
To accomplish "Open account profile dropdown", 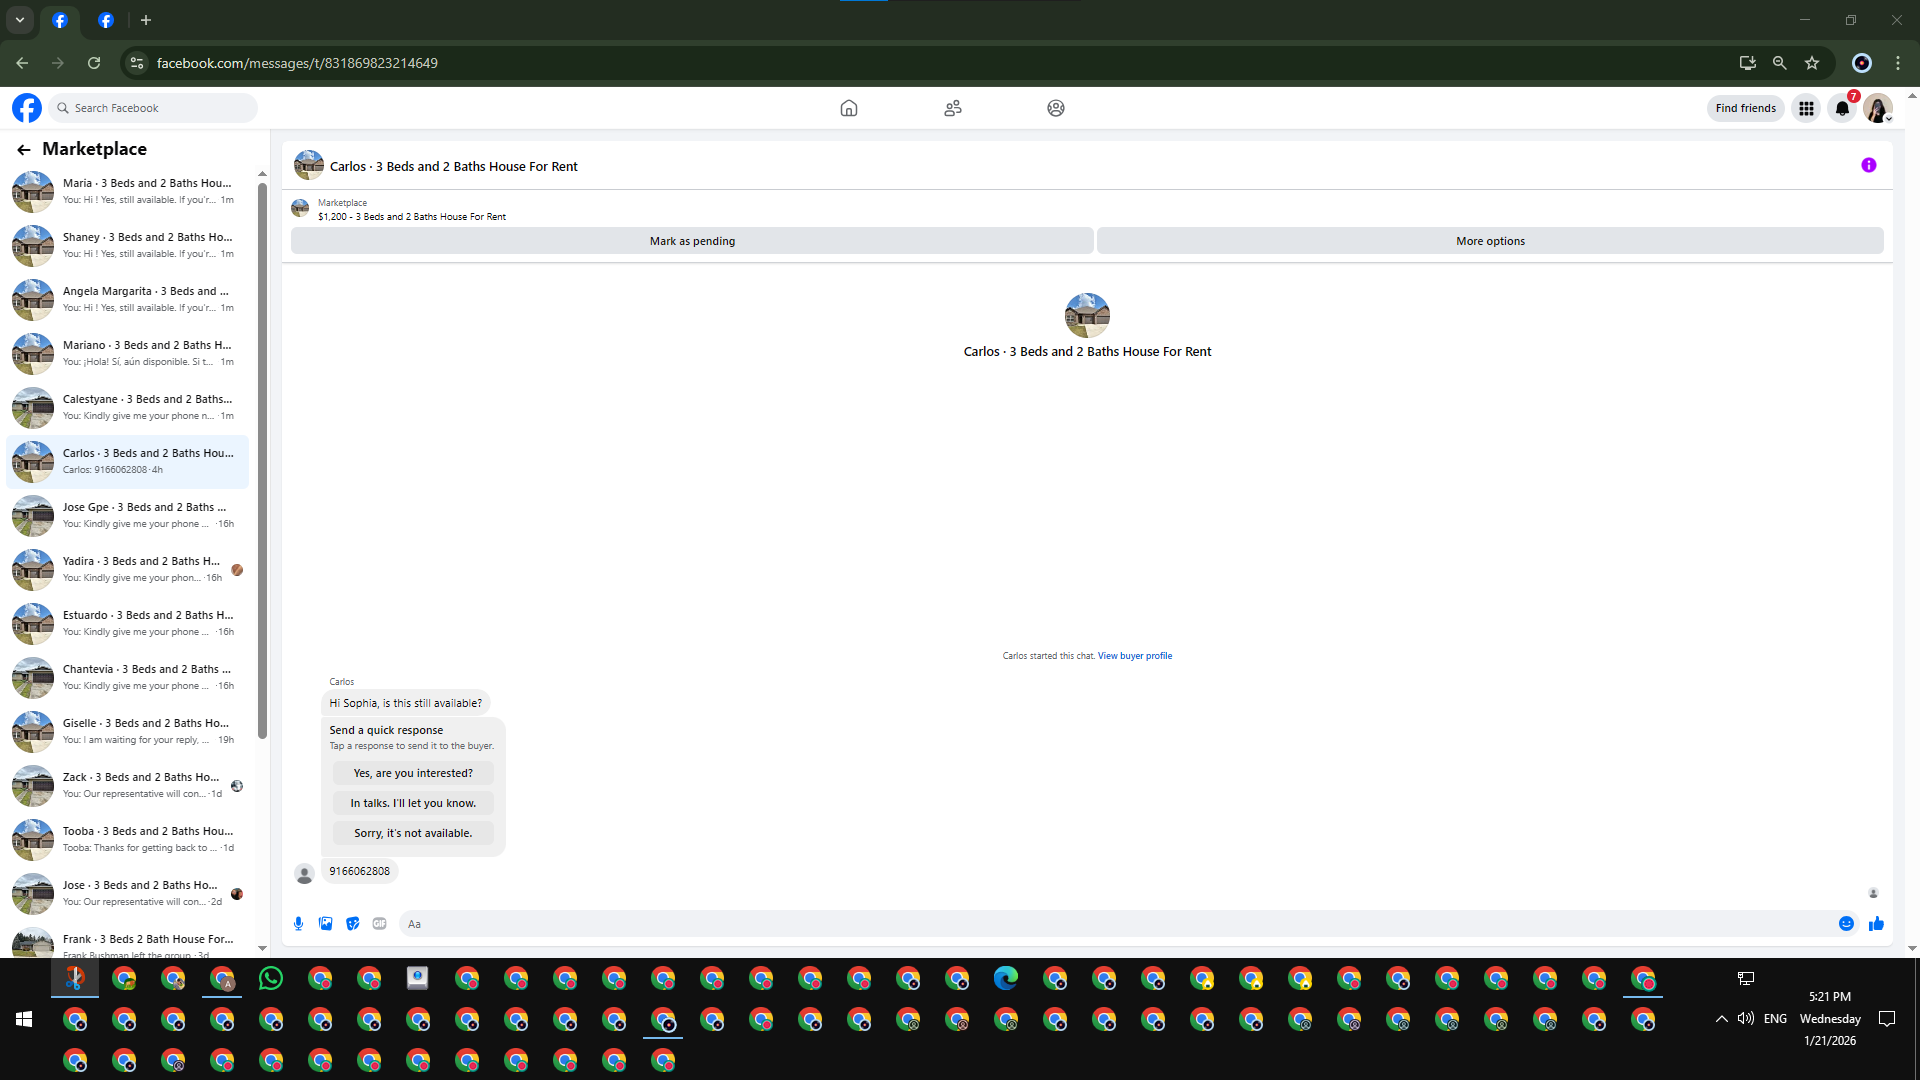I will tap(1877, 108).
